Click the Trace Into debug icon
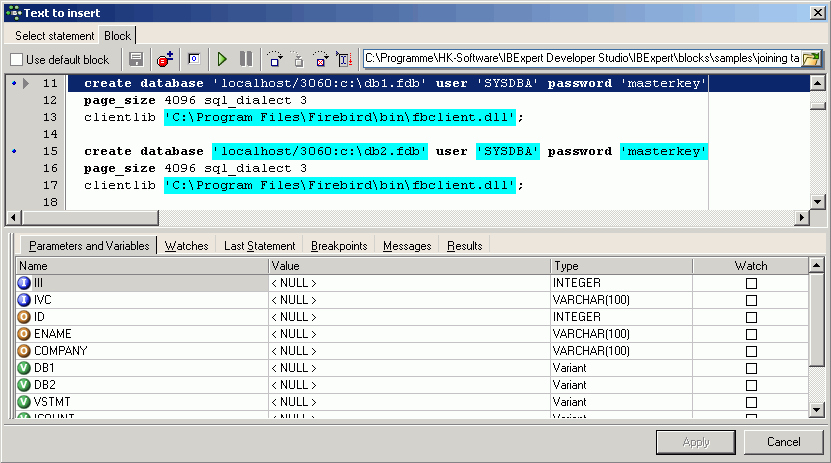The height and width of the screenshot is (463, 831). click(x=298, y=60)
